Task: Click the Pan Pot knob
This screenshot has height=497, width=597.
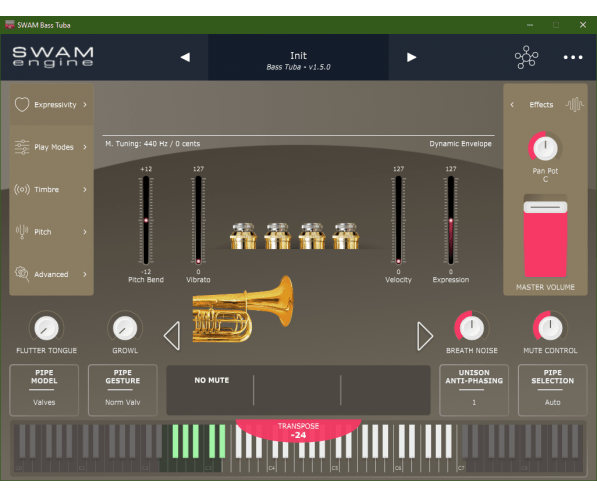Action: (545, 148)
